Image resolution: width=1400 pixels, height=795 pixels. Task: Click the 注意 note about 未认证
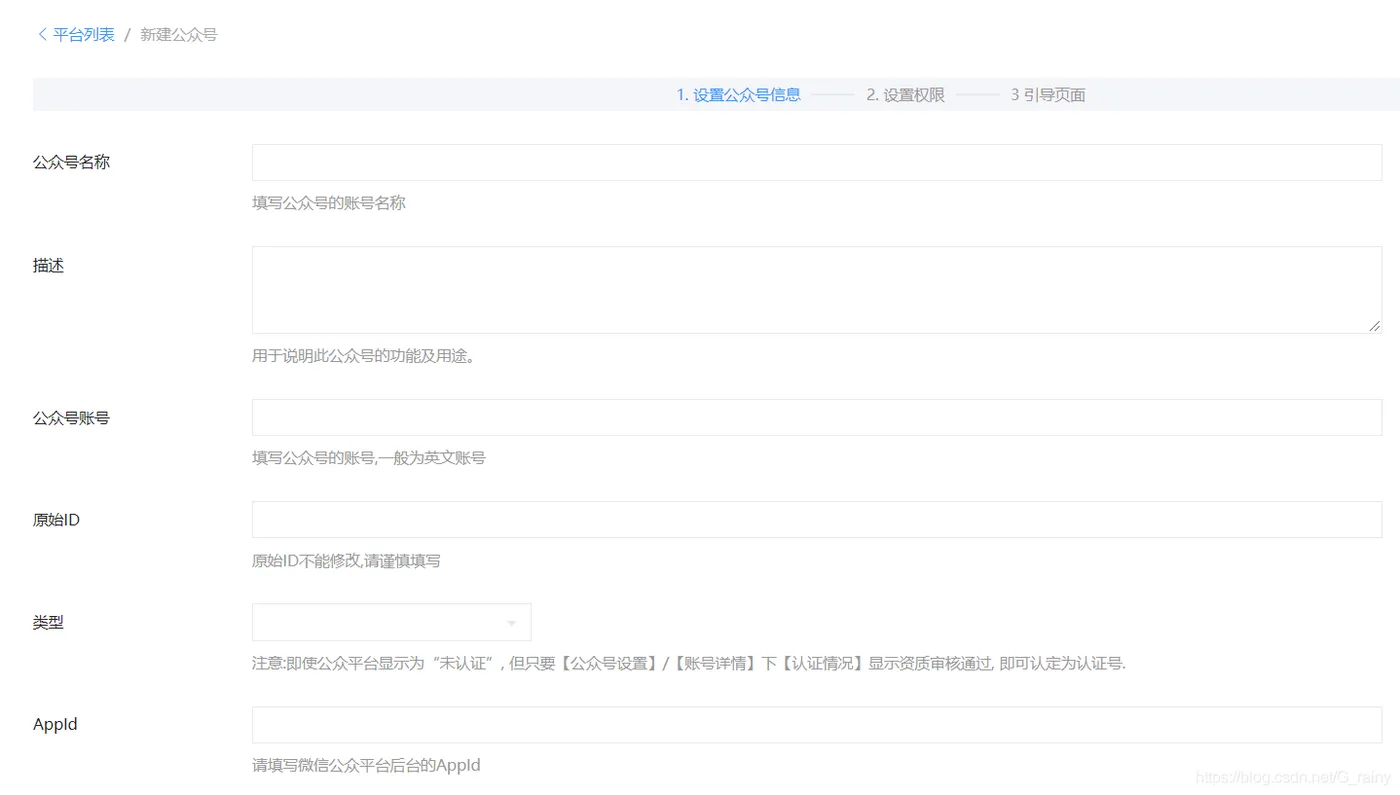click(x=689, y=663)
